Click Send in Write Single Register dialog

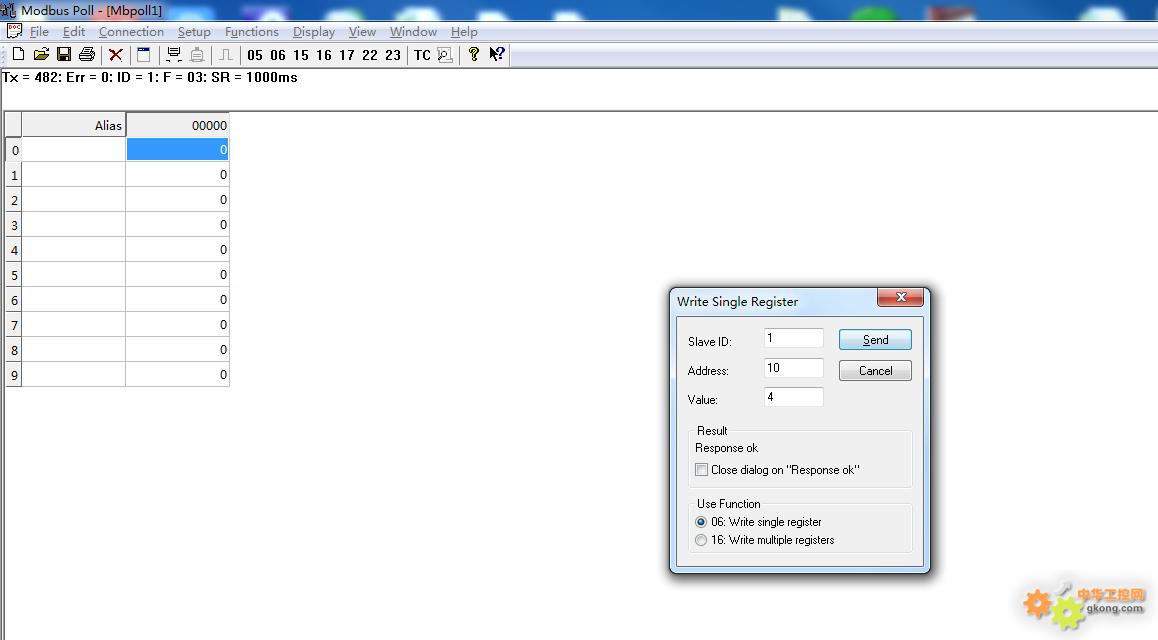pos(875,340)
